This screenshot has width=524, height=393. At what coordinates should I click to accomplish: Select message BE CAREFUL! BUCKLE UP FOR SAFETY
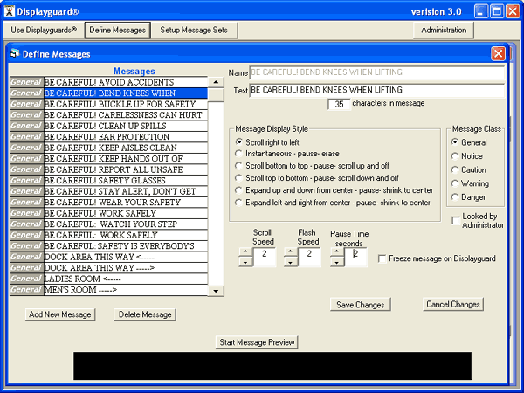pos(109,104)
